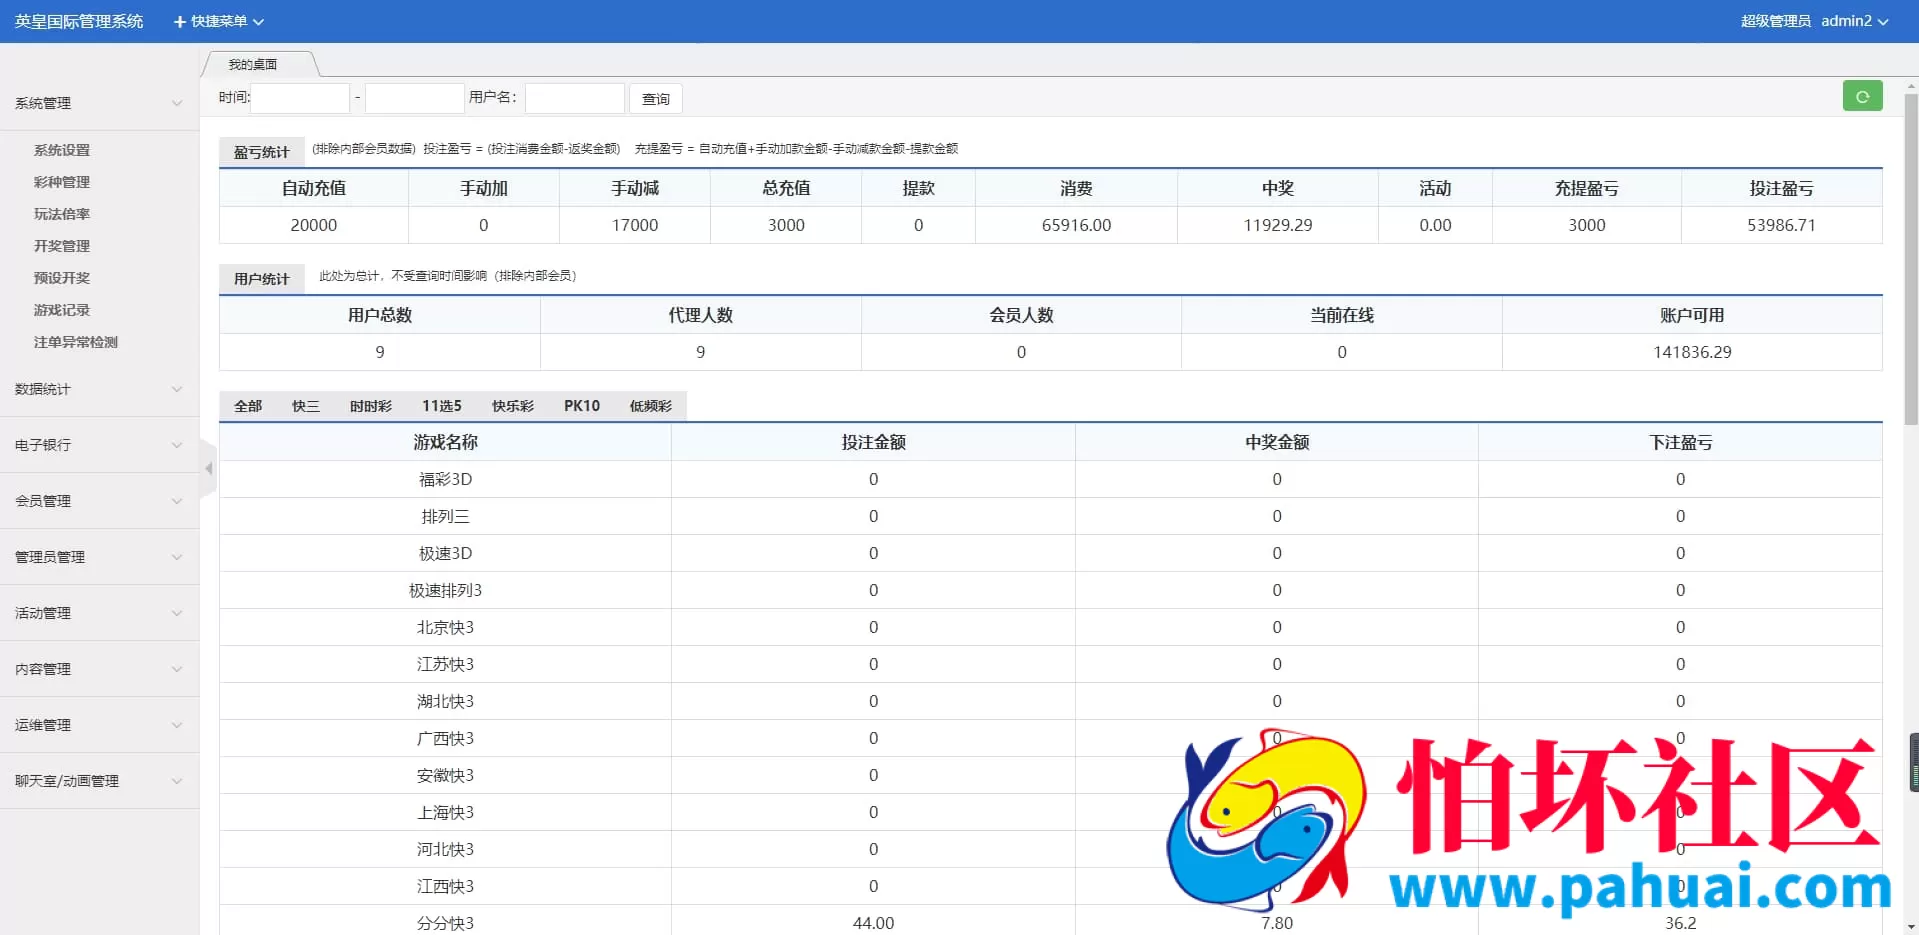Click the 查询 search button
This screenshot has width=1919, height=935.
click(x=655, y=98)
